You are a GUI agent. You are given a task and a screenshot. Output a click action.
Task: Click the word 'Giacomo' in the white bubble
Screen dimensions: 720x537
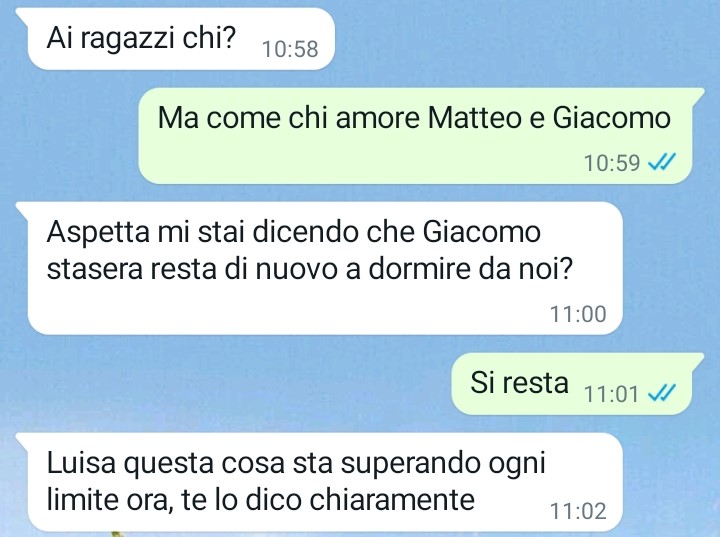click(x=481, y=232)
